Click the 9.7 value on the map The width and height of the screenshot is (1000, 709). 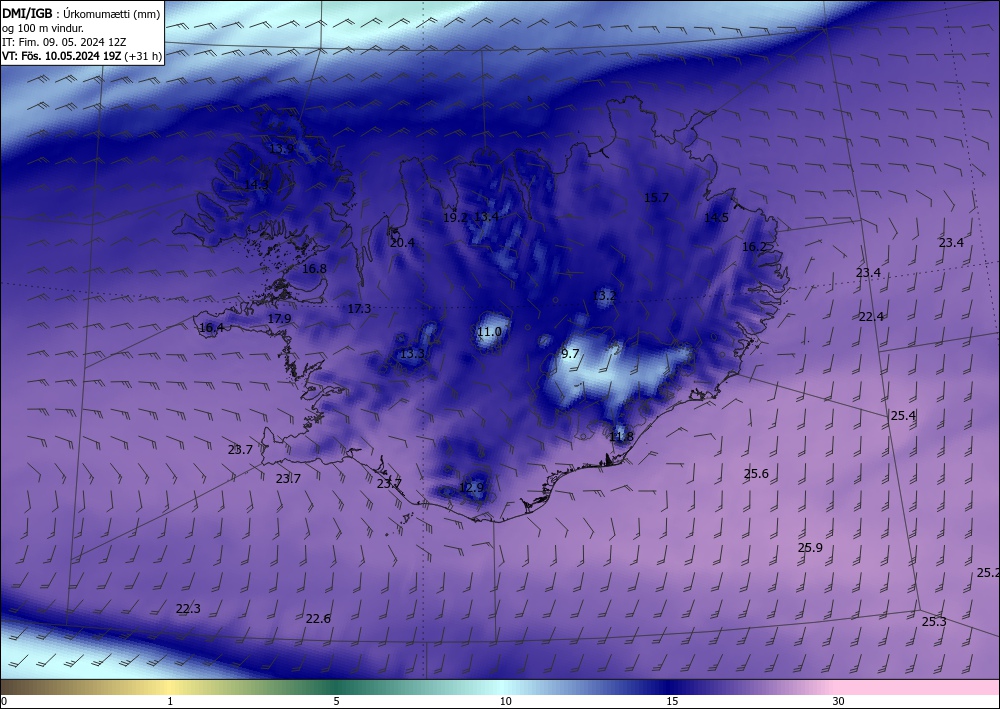coord(570,354)
